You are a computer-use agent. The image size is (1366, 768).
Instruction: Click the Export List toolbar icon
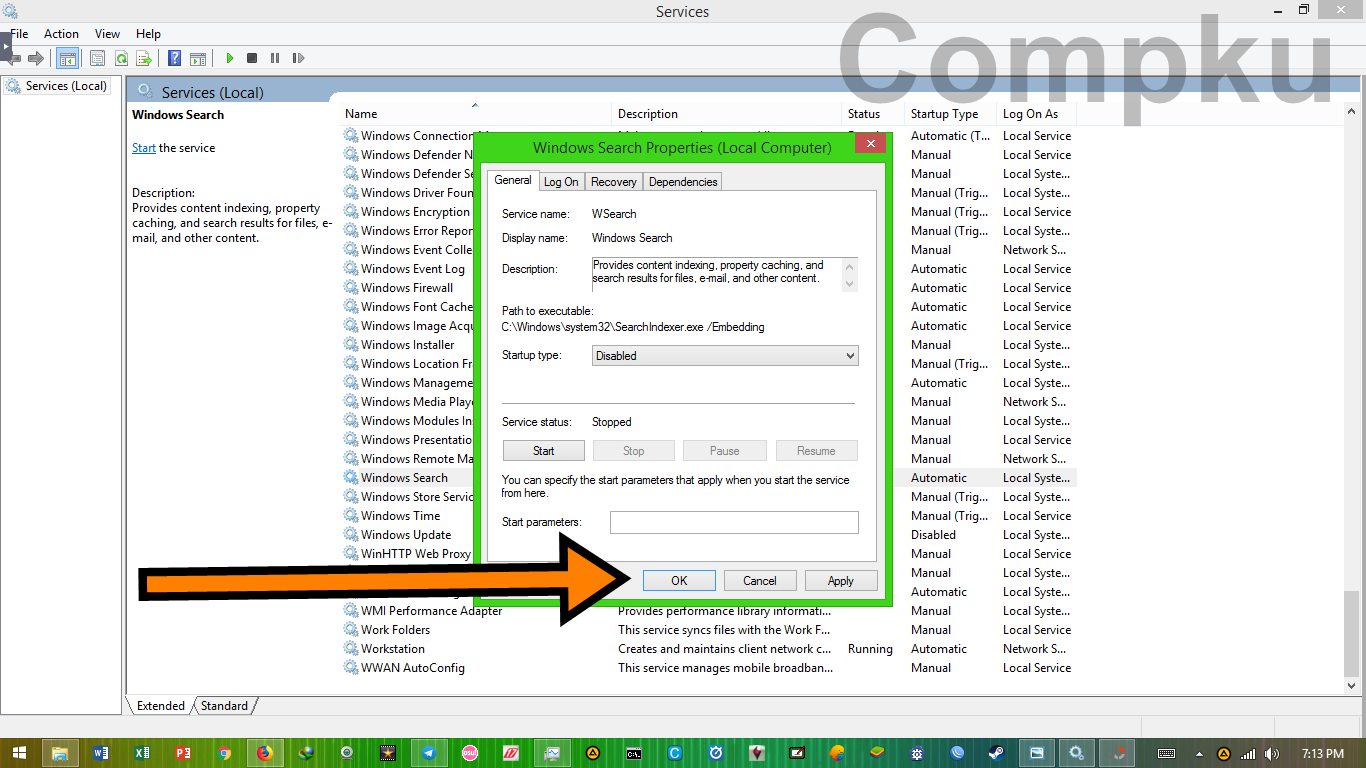coord(144,59)
